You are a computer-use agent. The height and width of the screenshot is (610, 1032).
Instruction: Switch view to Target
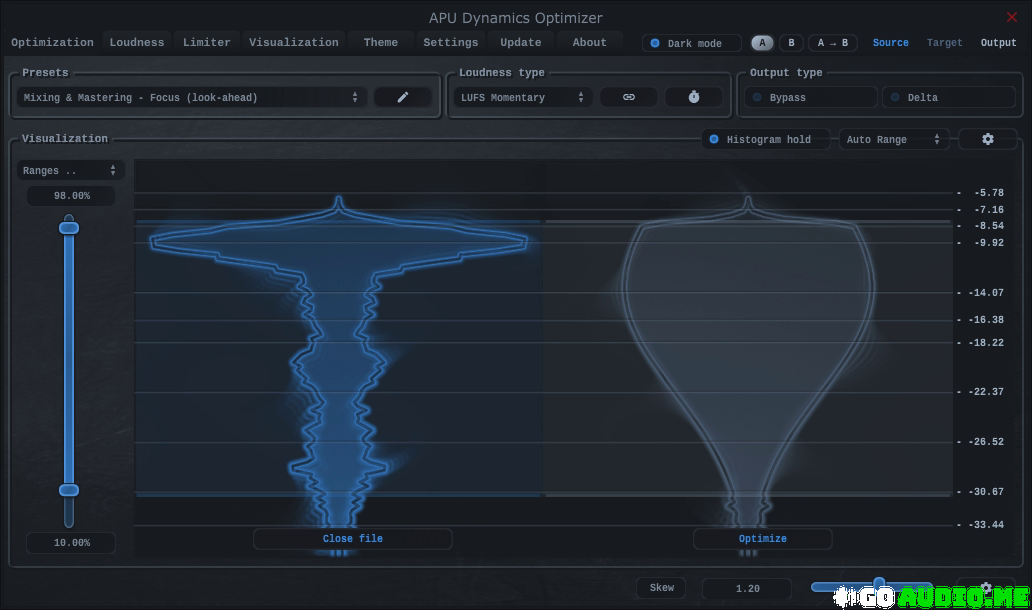pos(944,43)
